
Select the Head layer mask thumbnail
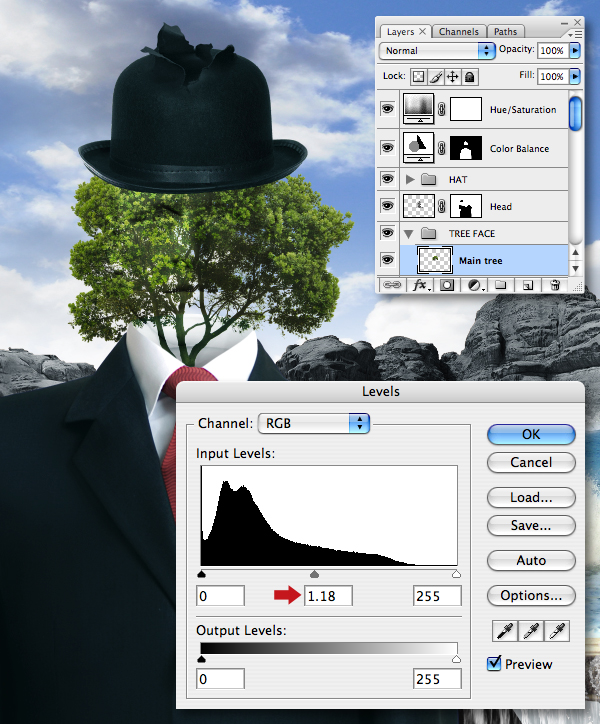(466, 206)
